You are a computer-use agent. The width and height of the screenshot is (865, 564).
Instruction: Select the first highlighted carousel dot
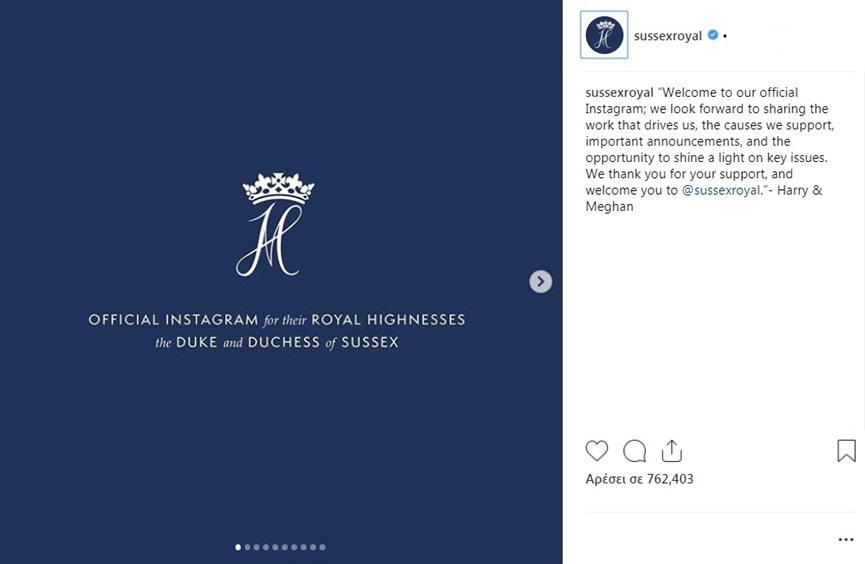click(238, 547)
